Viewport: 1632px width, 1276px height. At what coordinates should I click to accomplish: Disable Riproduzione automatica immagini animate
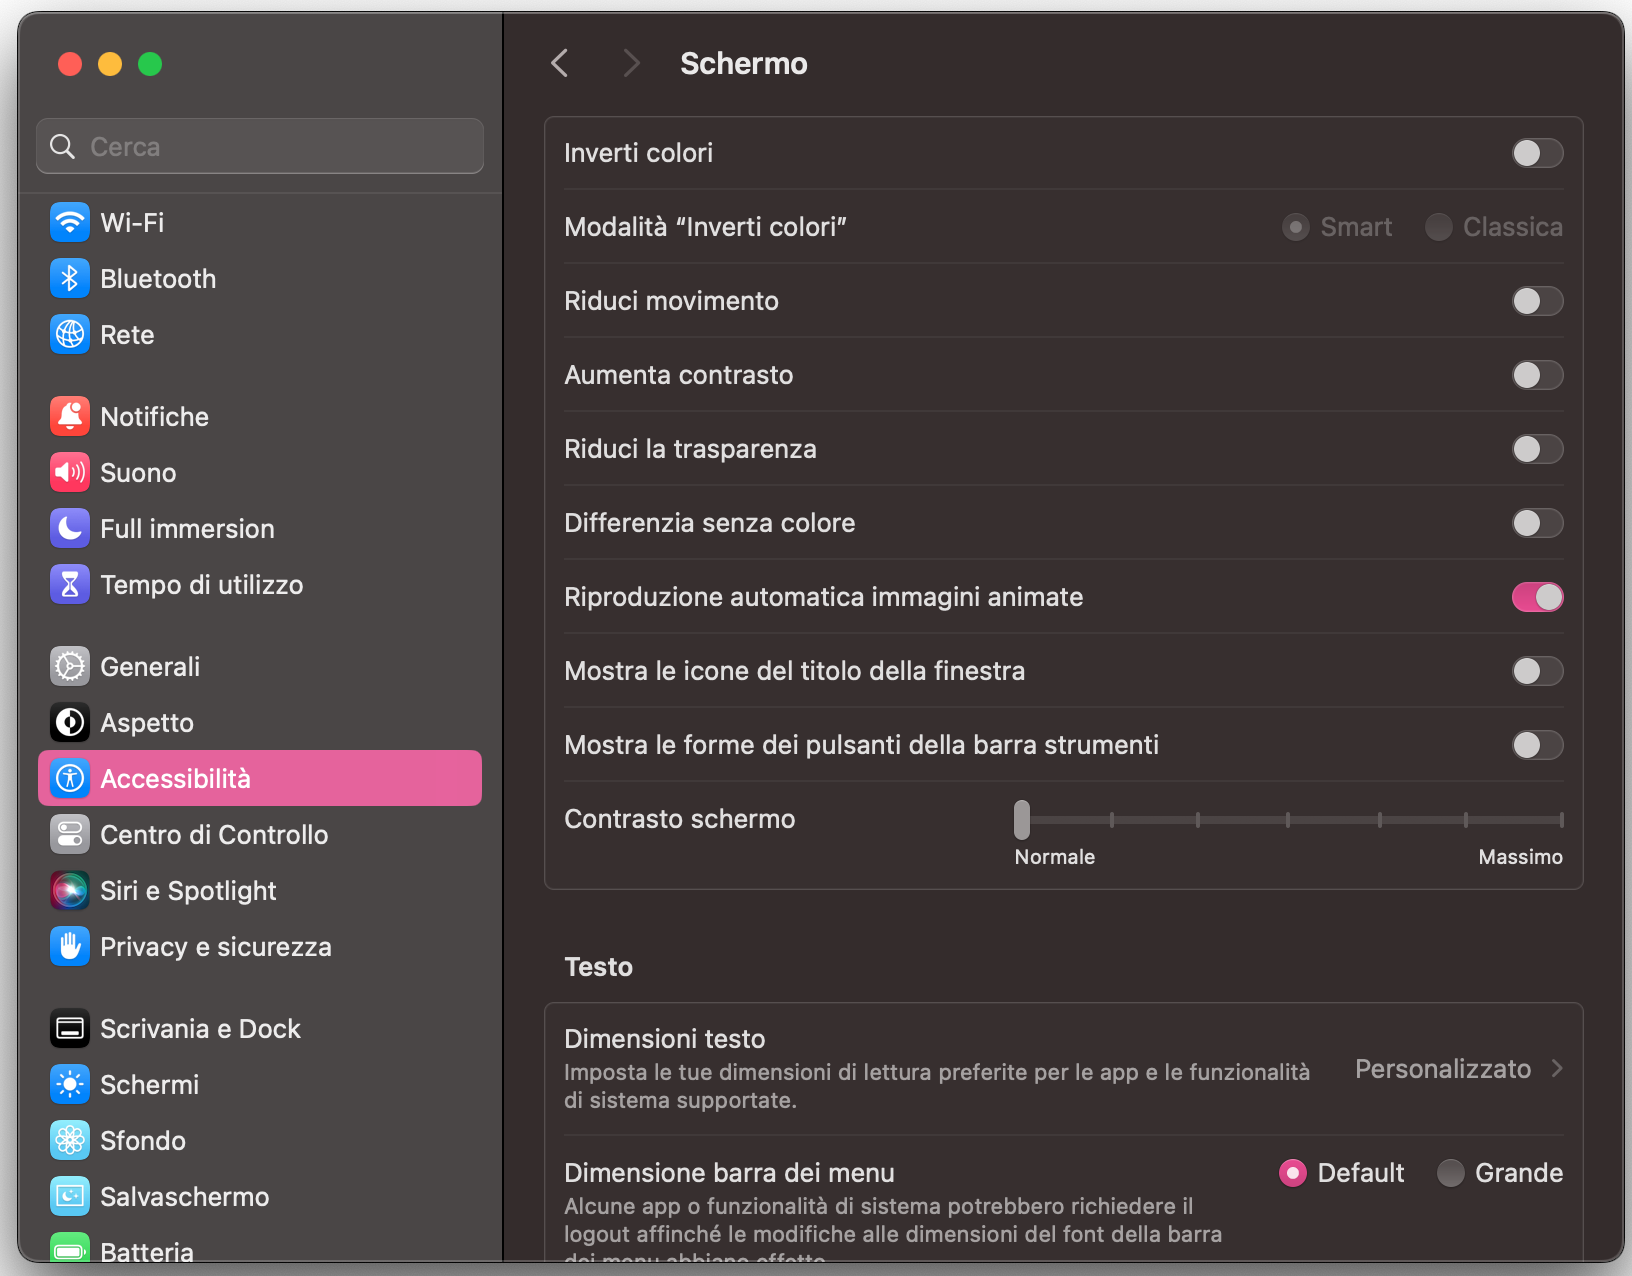coord(1537,597)
